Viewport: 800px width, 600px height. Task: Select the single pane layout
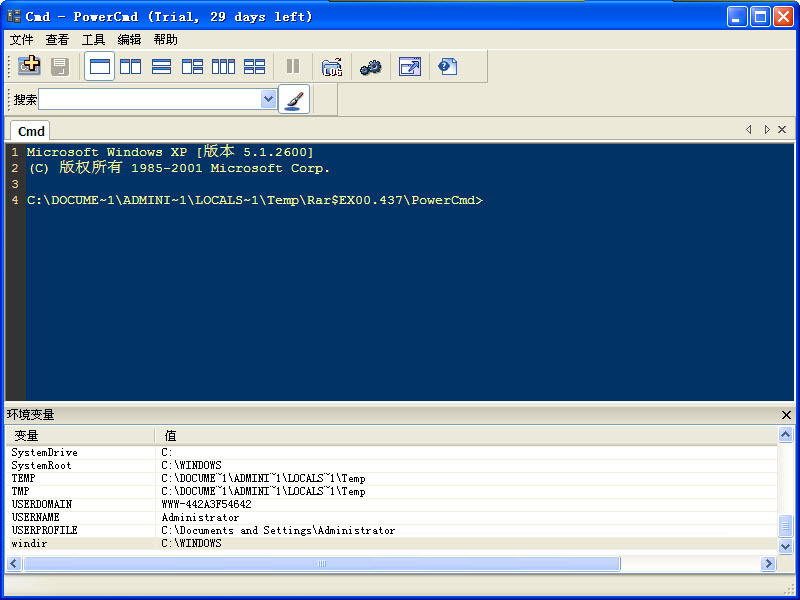point(99,67)
